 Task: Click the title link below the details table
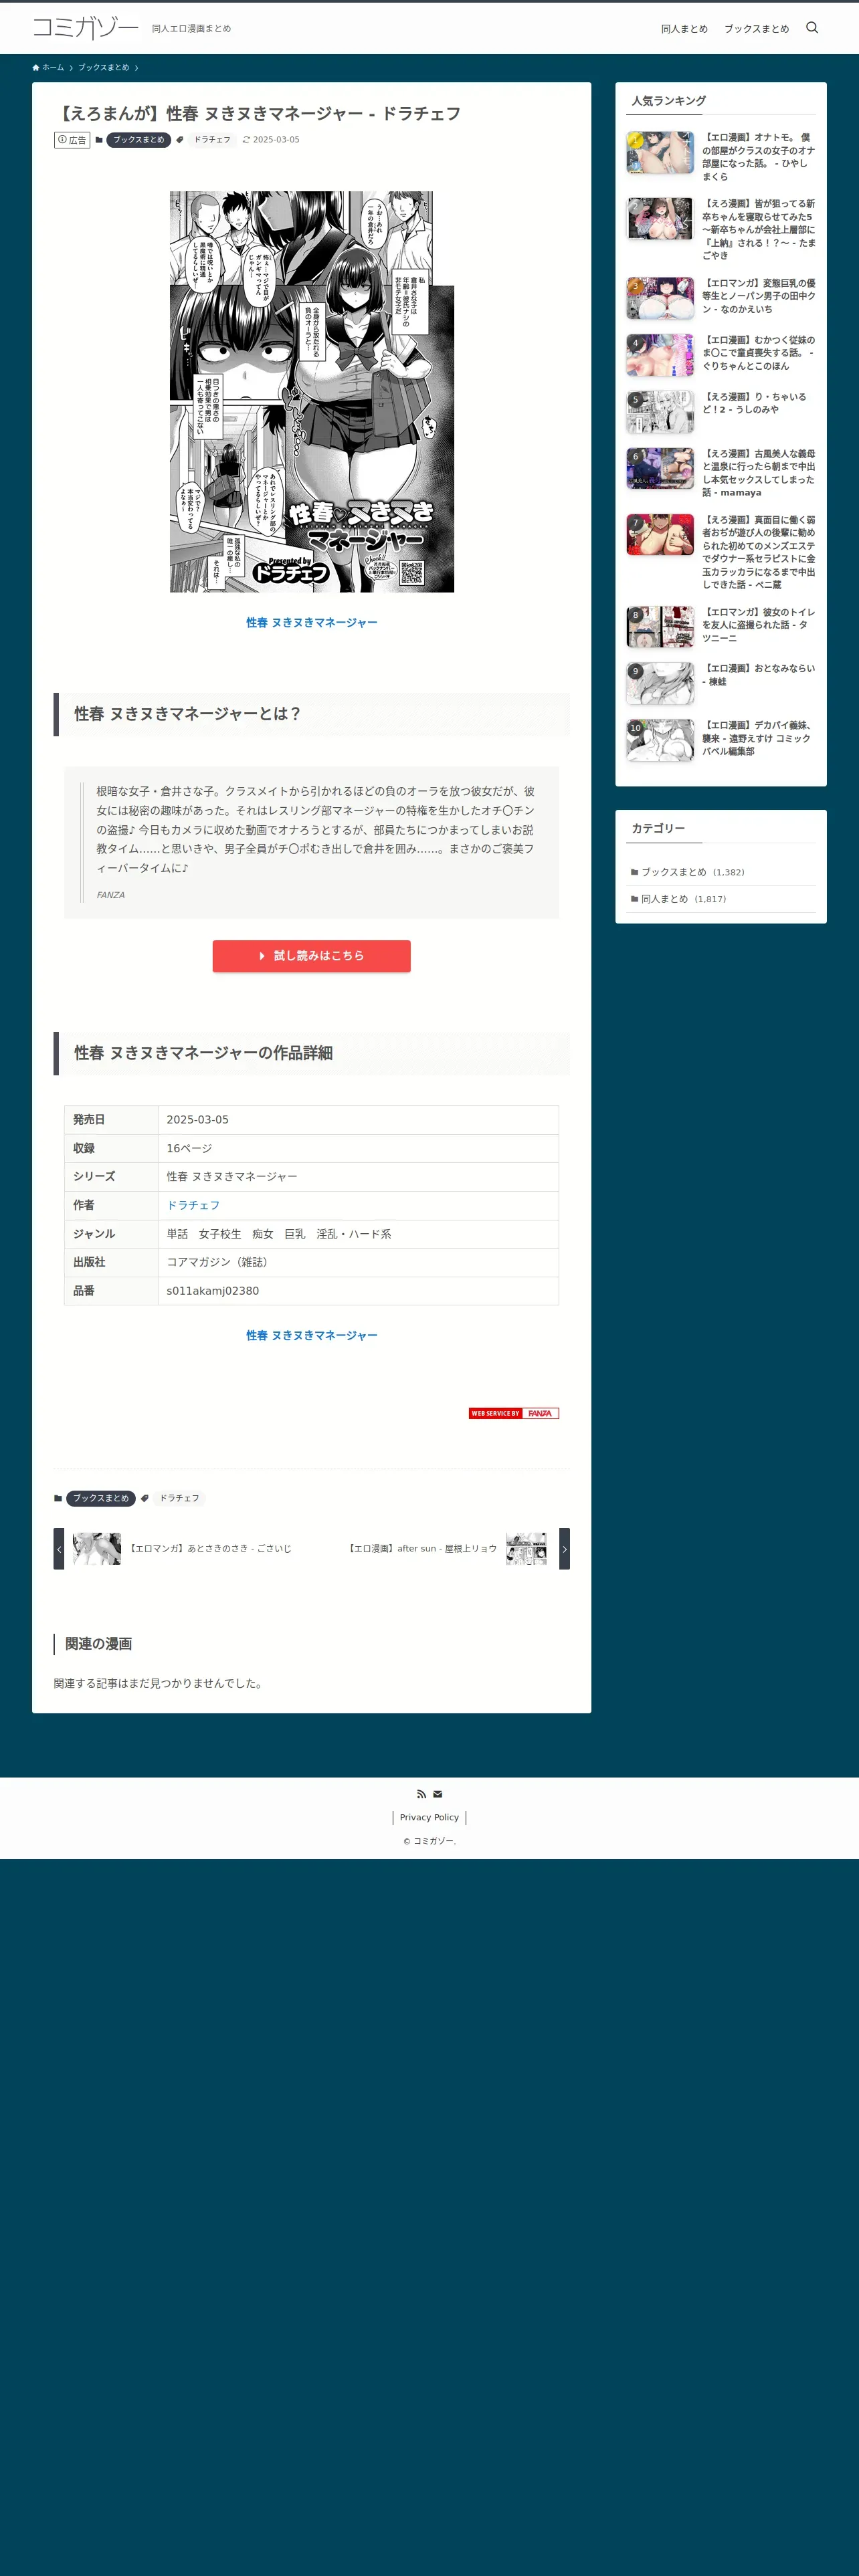click(x=312, y=1335)
